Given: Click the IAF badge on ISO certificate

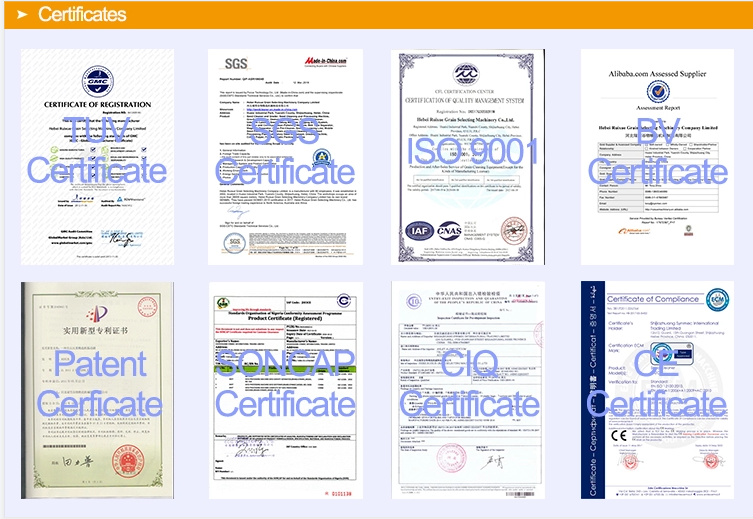Looking at the screenshot, I should [x=418, y=232].
